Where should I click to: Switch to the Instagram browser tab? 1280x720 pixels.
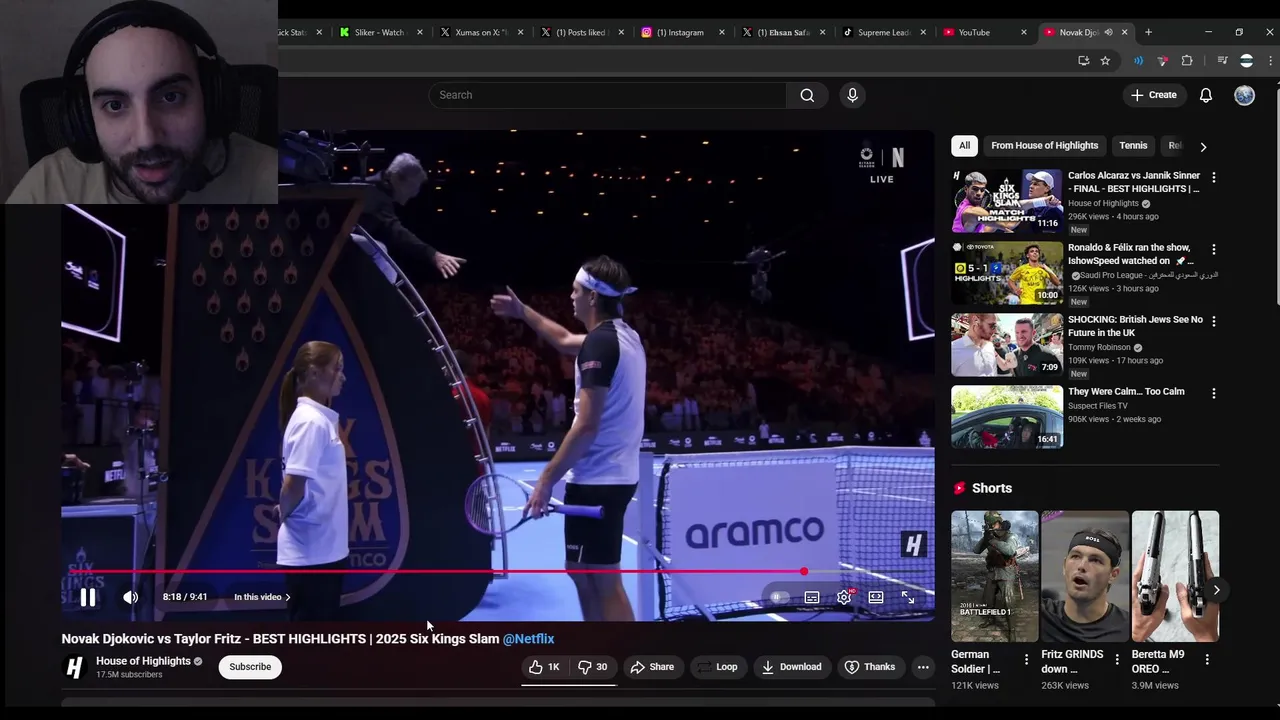click(x=680, y=32)
